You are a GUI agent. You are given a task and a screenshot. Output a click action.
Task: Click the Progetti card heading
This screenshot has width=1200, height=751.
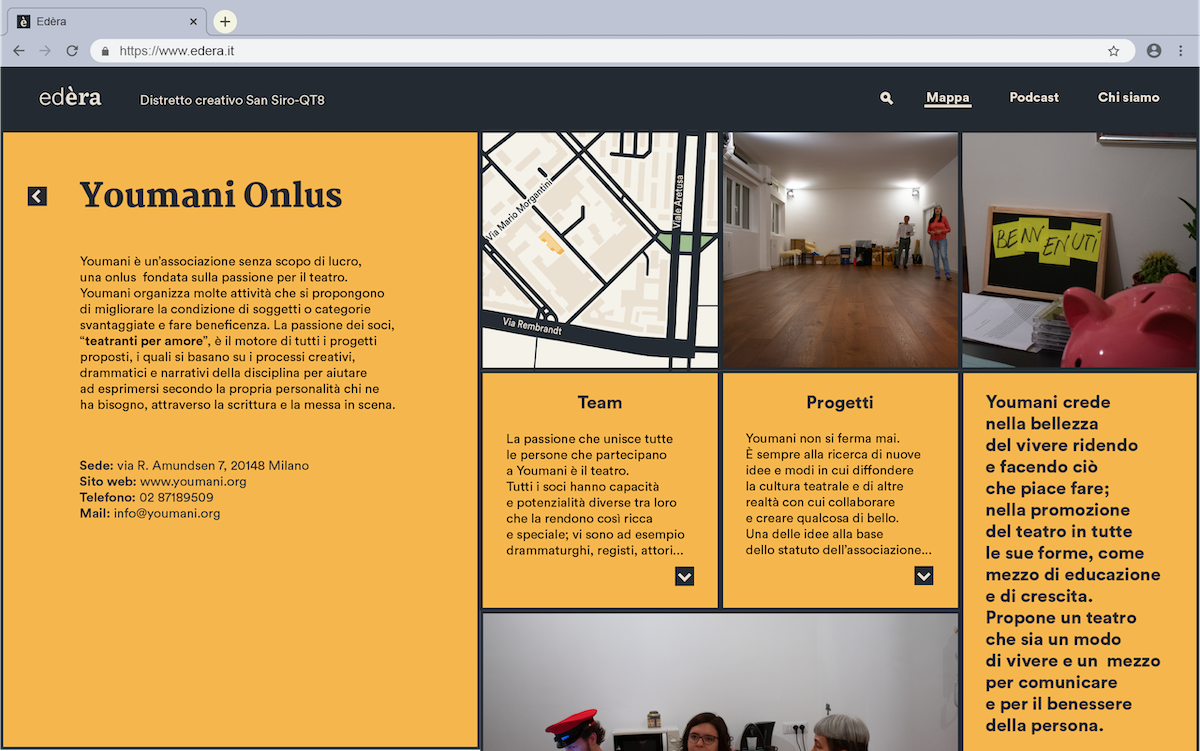[840, 403]
